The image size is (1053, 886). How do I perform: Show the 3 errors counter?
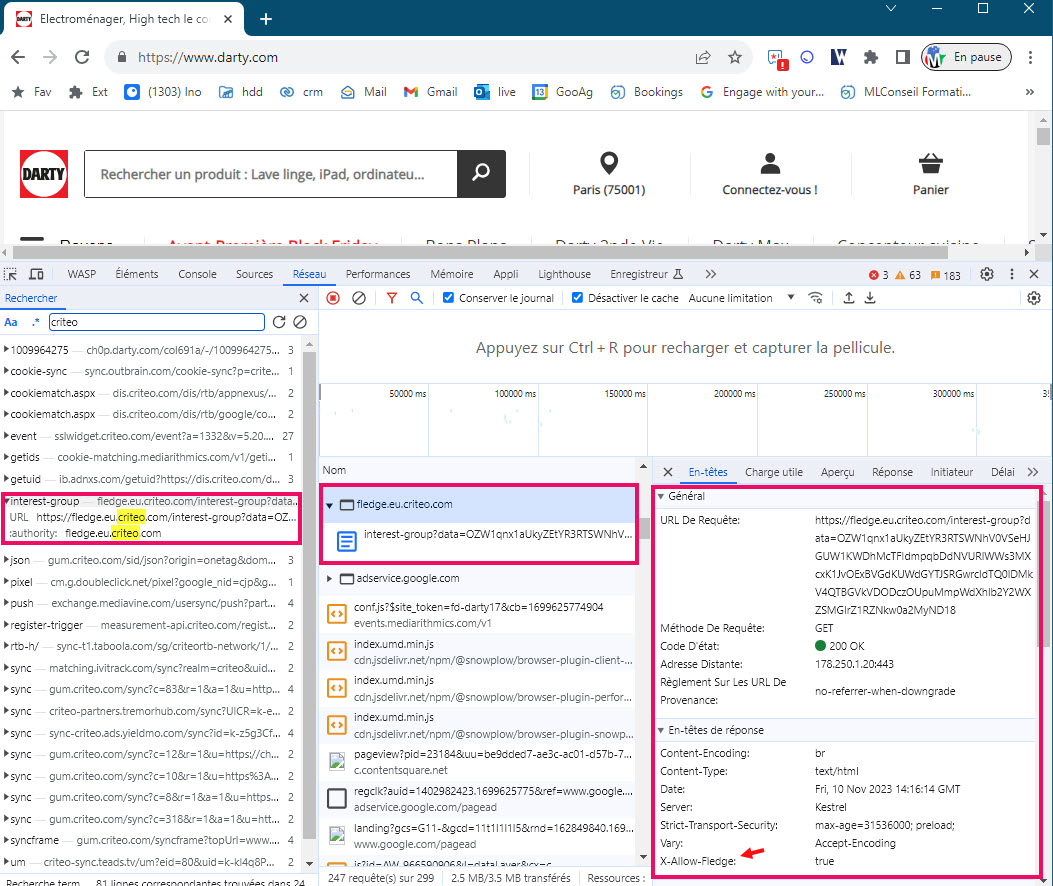click(x=878, y=275)
